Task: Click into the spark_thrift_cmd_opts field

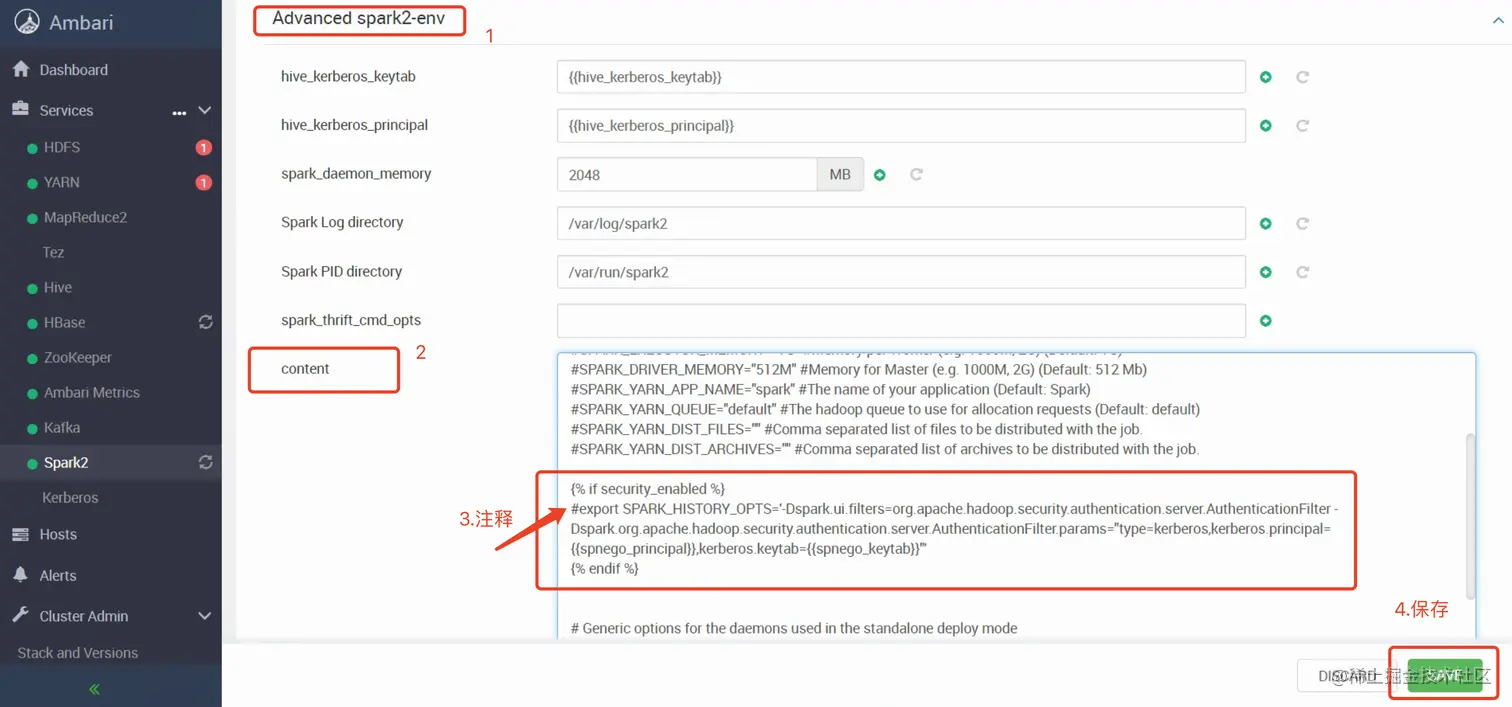Action: (901, 321)
